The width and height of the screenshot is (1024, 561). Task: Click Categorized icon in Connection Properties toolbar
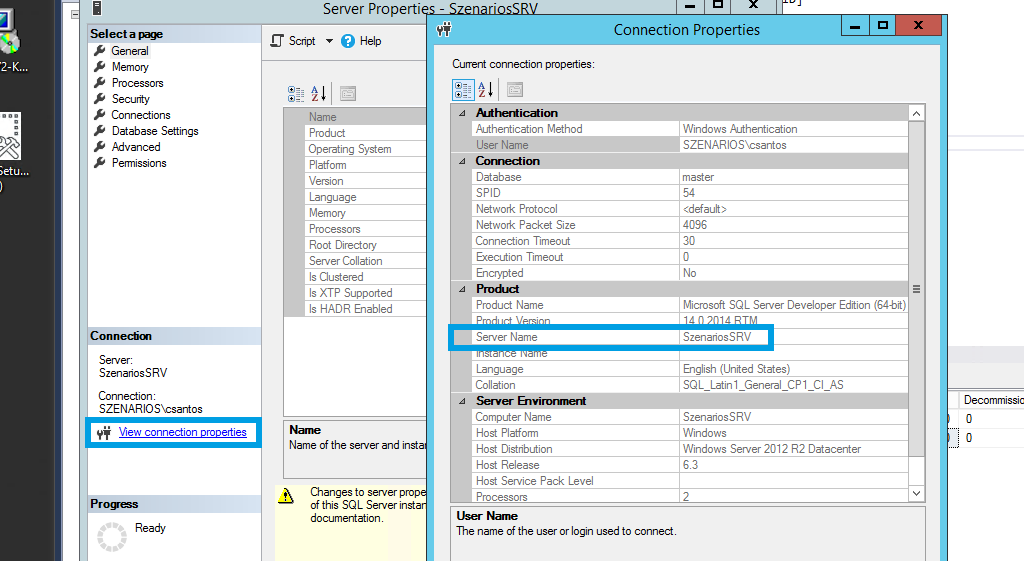tap(463, 90)
